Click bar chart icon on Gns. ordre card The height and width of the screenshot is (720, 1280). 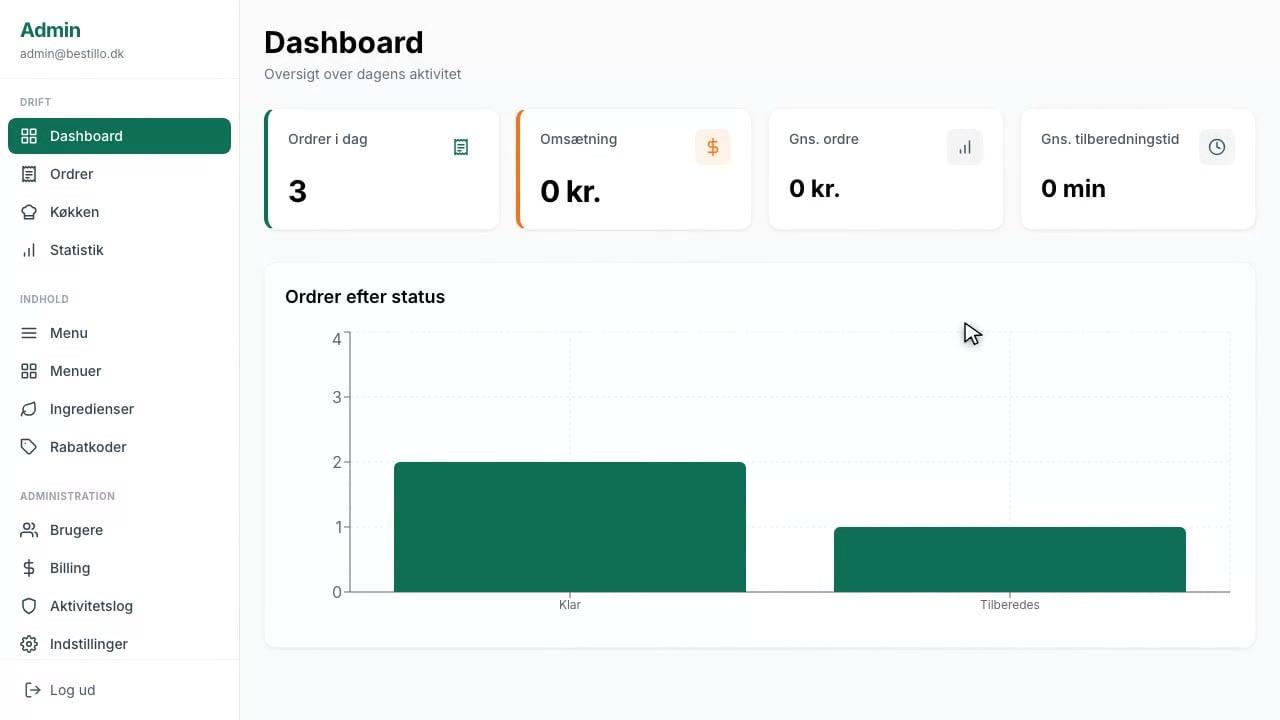965,147
